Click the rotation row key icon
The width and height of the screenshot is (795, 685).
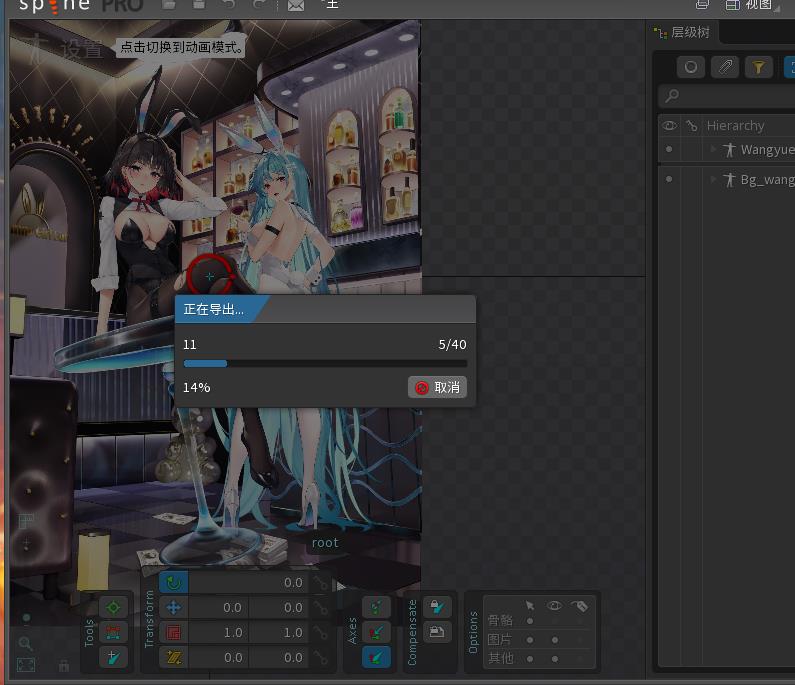click(320, 583)
